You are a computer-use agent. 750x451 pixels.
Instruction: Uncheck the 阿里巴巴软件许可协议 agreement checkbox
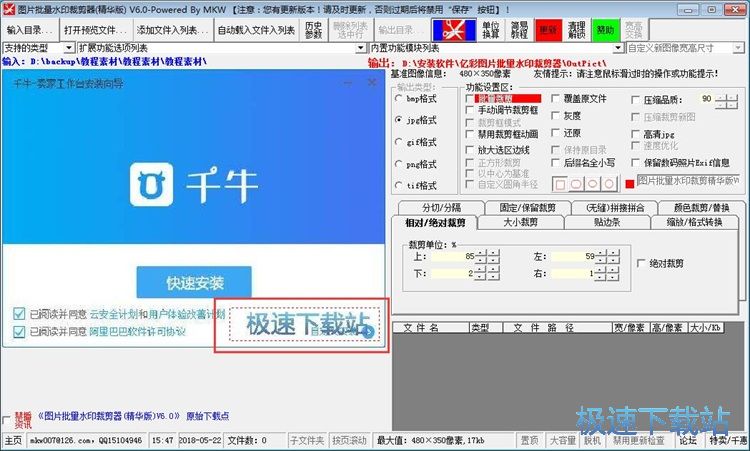point(19,331)
